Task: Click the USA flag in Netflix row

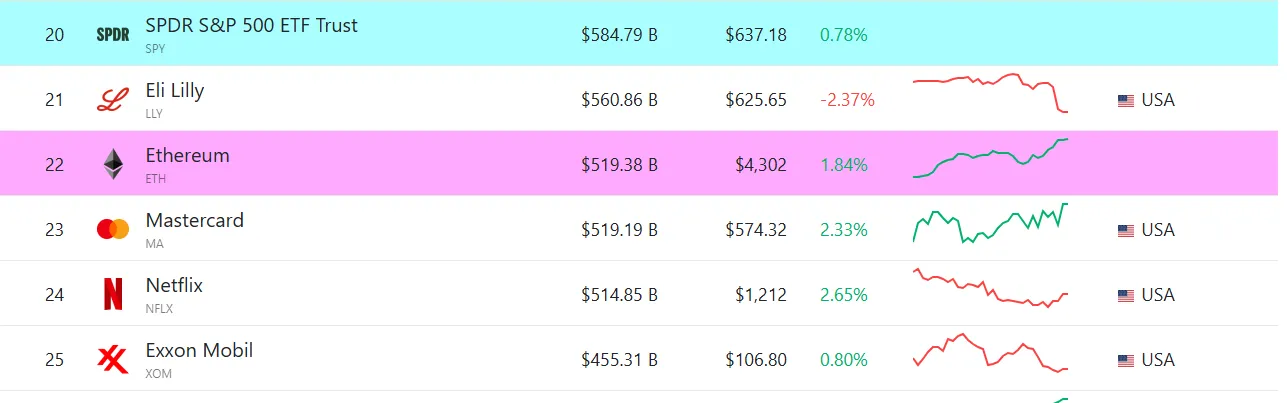Action: (1126, 295)
